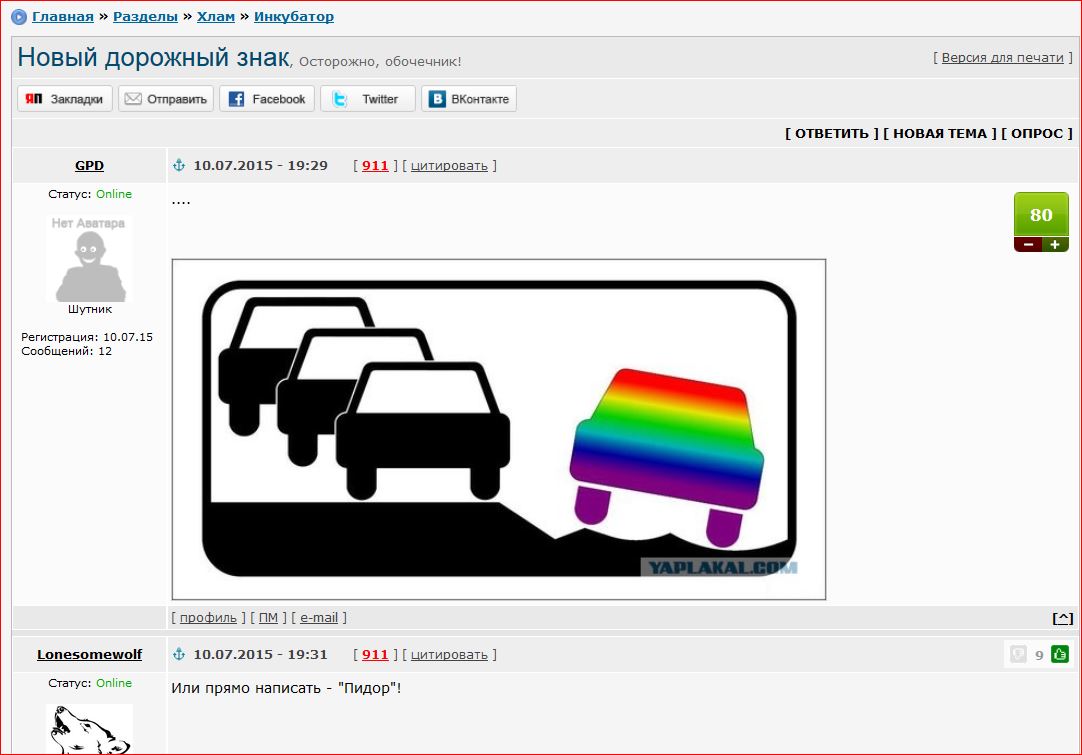Screen dimensions: 1082x755
Task: Click the green Online status under GPD
Action: [x=114, y=194]
